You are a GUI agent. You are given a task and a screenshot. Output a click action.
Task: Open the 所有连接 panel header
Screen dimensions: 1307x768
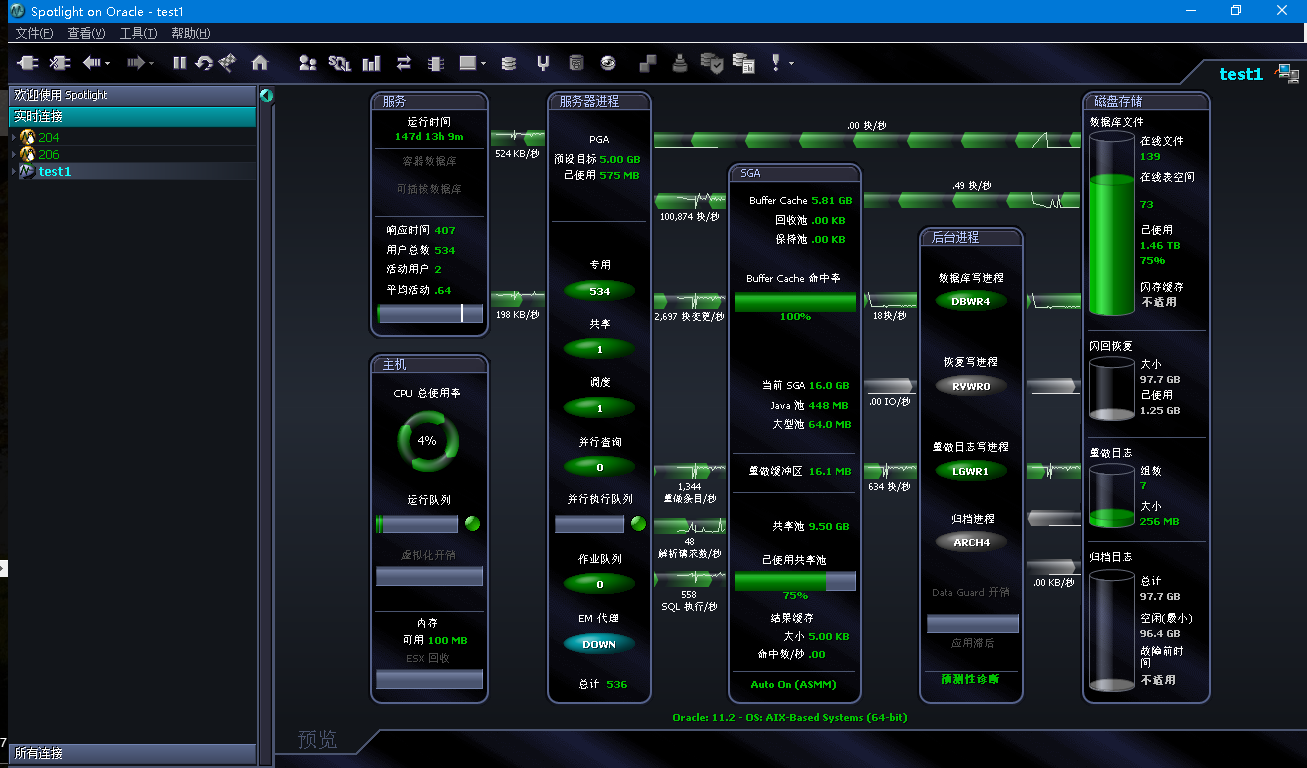pos(133,753)
